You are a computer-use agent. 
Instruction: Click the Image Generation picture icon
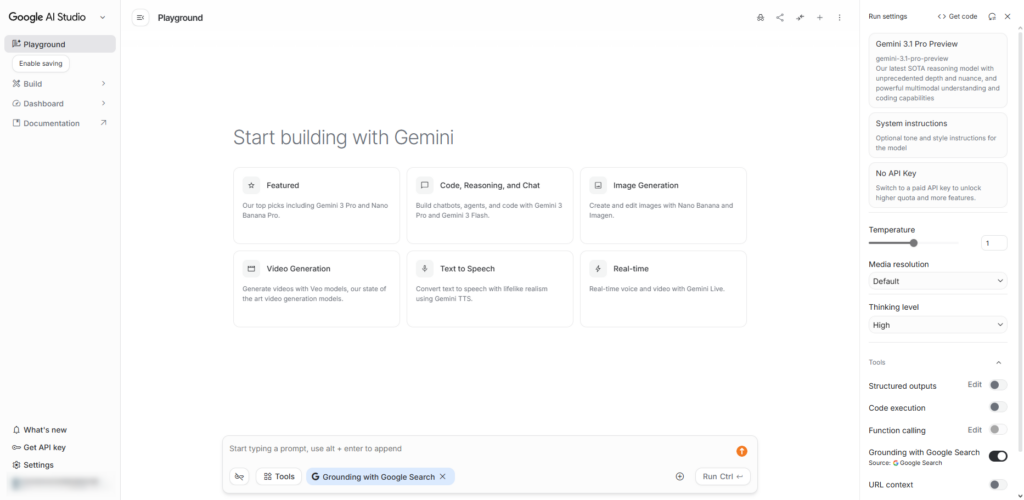[598, 185]
